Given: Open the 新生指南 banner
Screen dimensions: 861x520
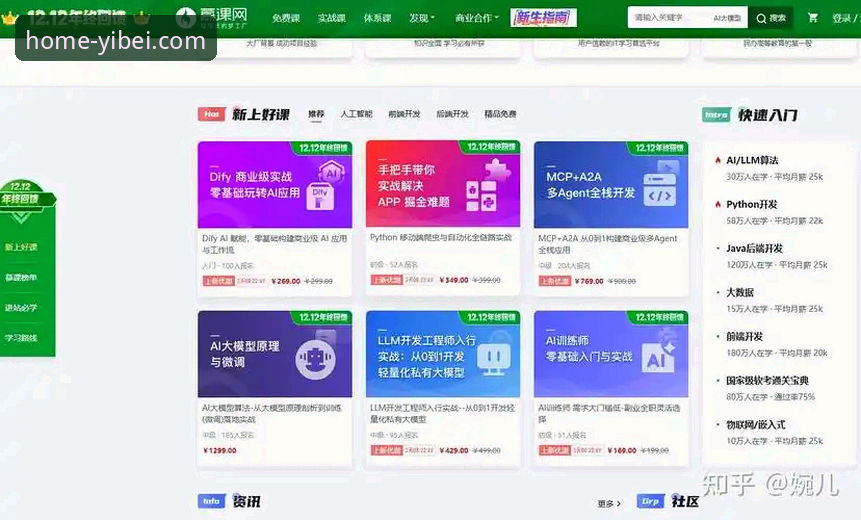Looking at the screenshot, I should (543, 18).
